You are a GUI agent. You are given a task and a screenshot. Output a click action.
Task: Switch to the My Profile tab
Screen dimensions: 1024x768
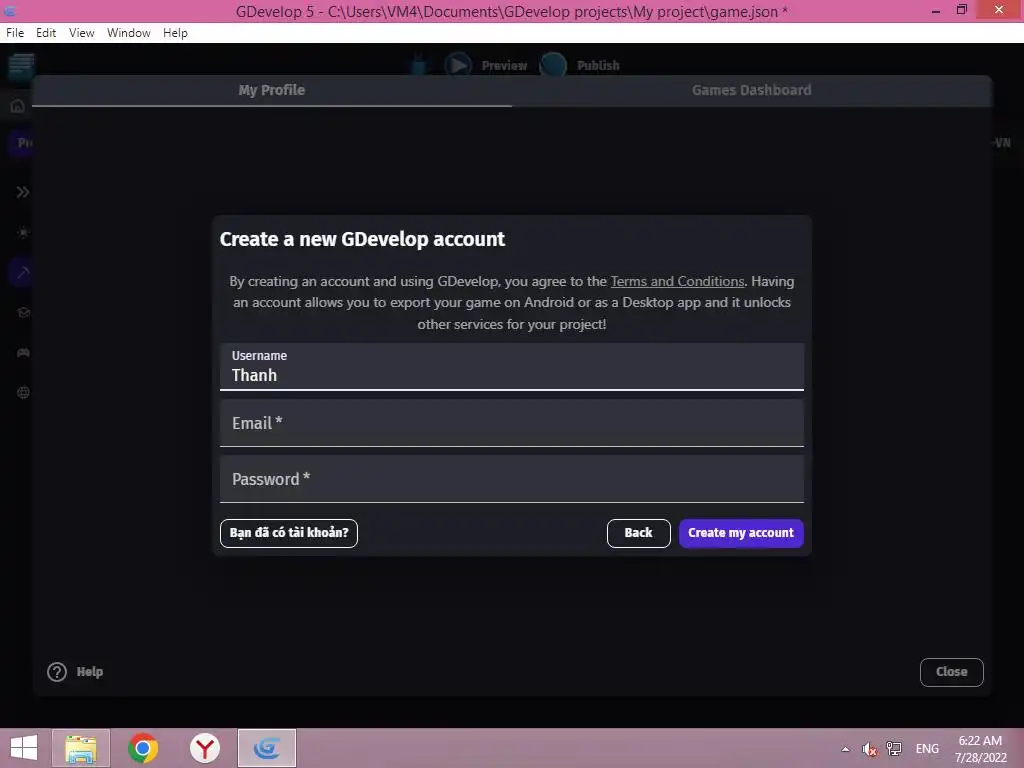(272, 90)
